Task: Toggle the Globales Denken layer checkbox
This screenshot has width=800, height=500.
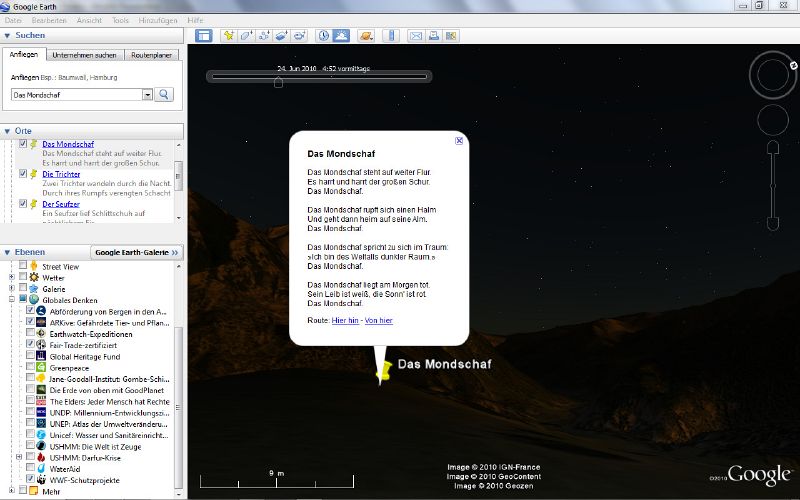Action: [23, 298]
